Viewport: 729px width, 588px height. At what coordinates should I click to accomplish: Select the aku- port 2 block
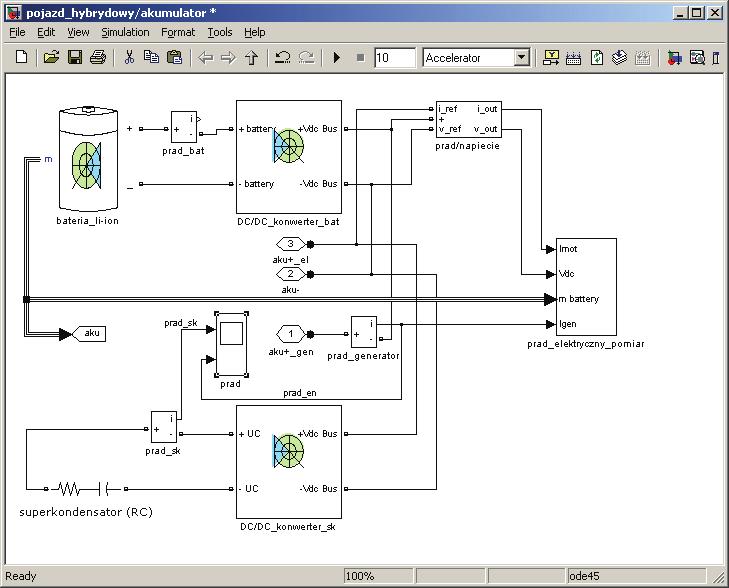click(x=291, y=274)
